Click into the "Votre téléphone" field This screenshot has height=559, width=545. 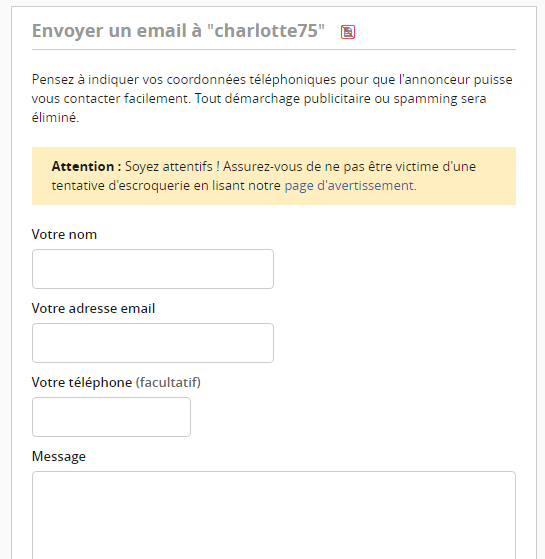(111, 417)
